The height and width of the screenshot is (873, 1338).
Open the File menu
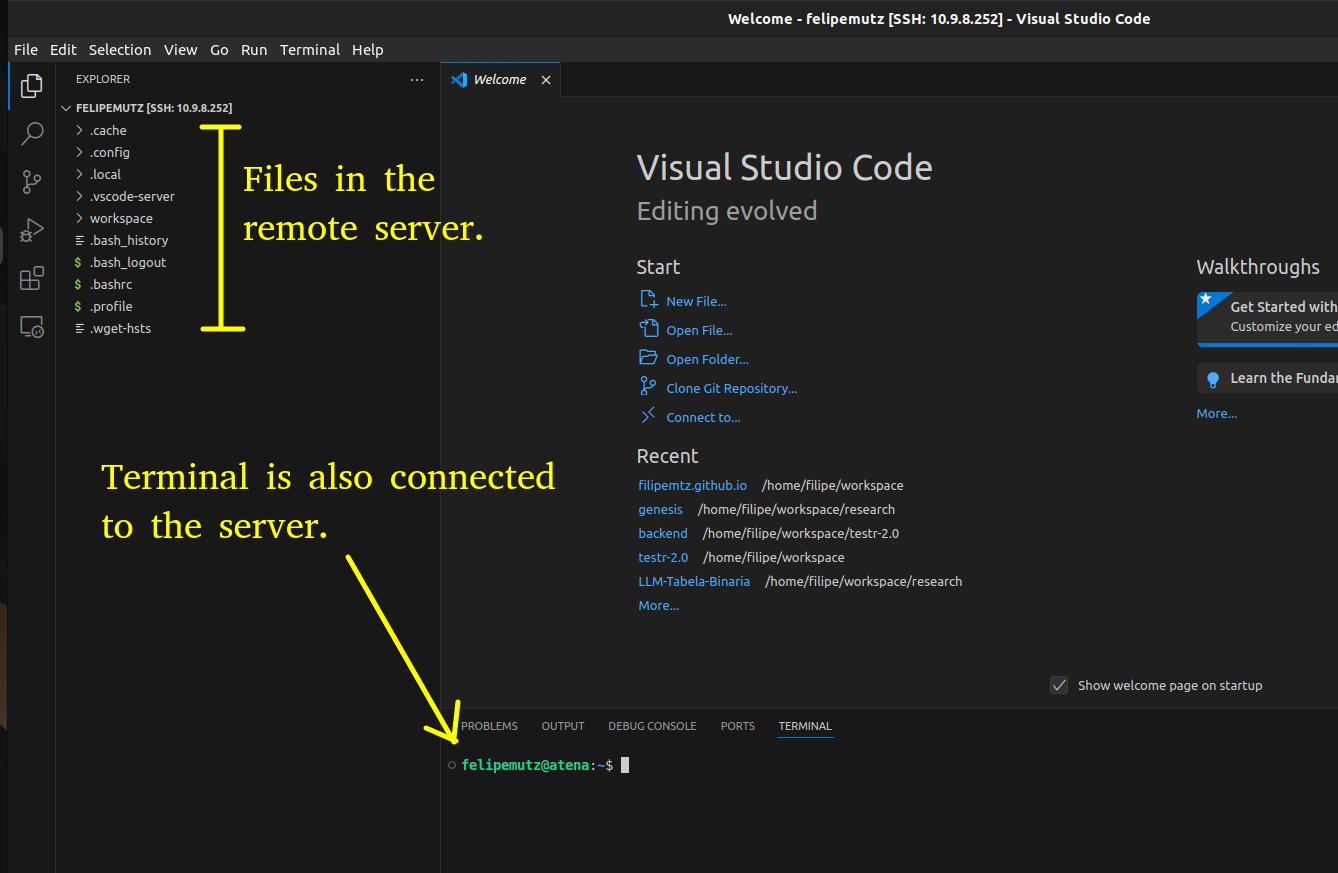[x=26, y=49]
